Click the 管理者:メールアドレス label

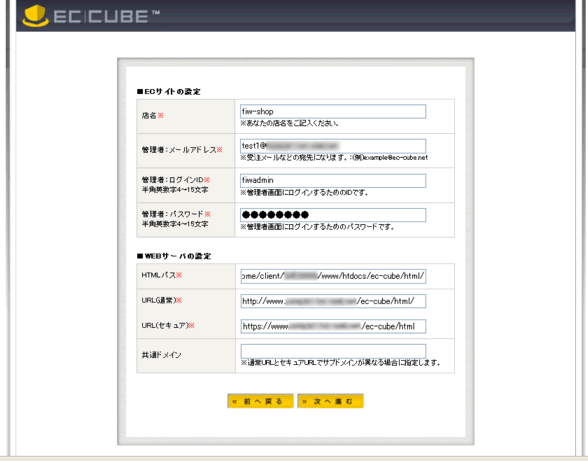[182, 150]
